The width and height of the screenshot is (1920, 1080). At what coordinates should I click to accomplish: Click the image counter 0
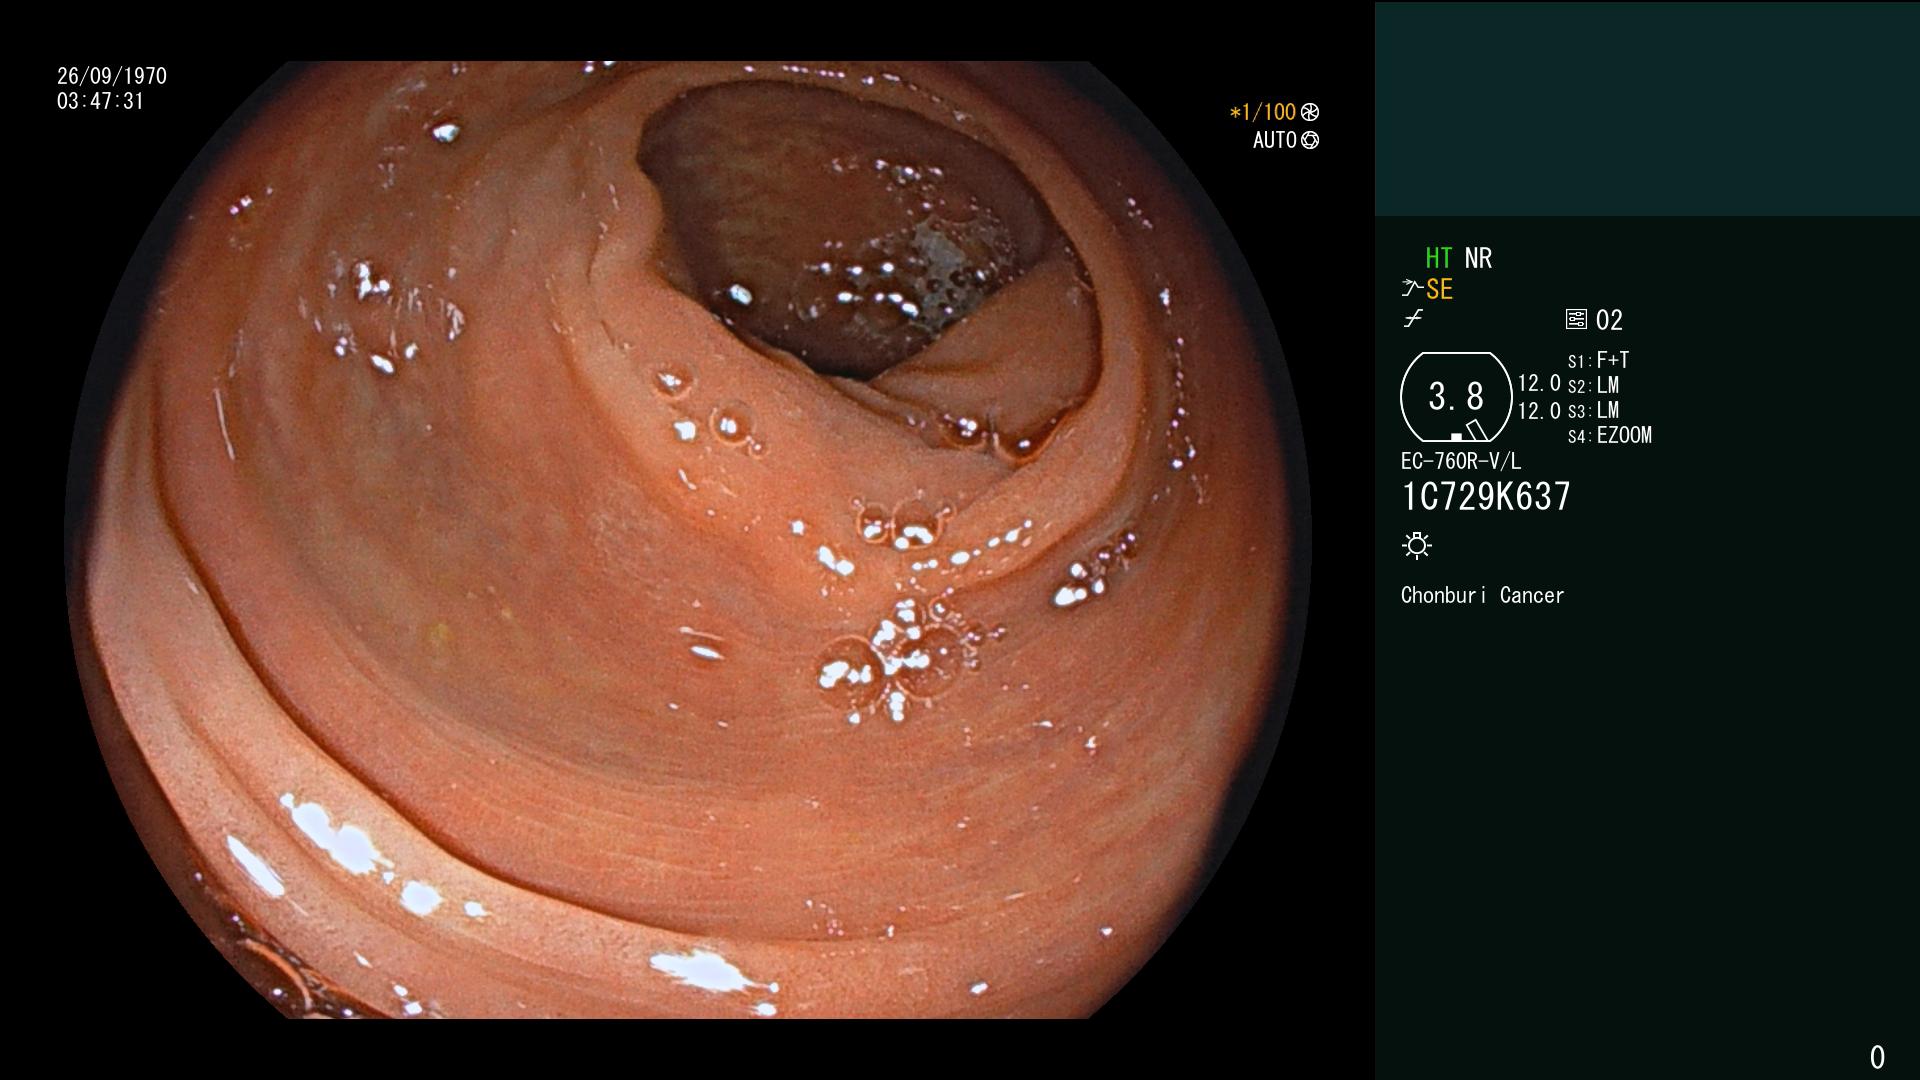click(x=1877, y=1057)
